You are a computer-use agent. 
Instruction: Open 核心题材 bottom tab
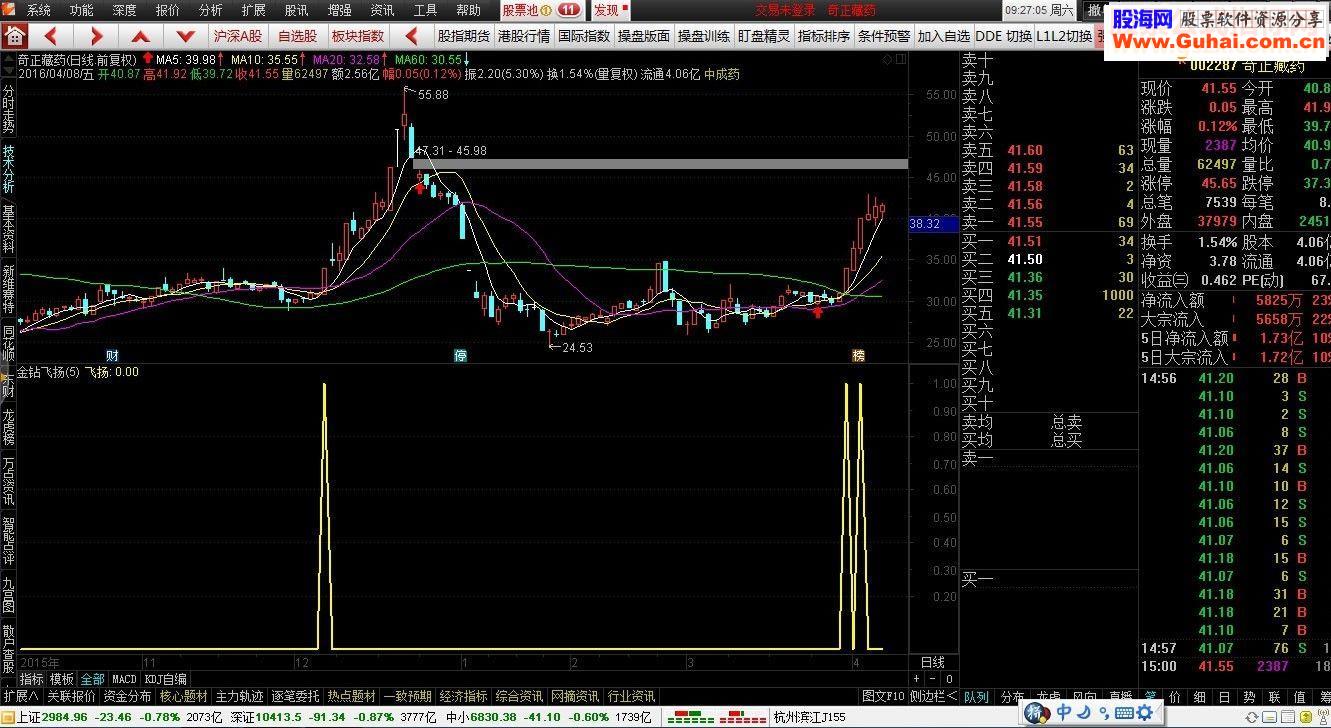[x=184, y=696]
